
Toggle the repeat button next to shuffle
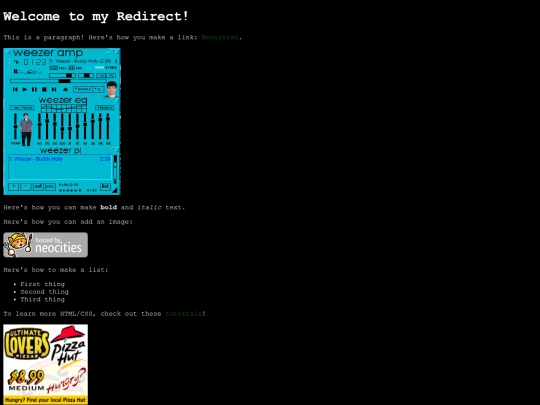pos(98,89)
